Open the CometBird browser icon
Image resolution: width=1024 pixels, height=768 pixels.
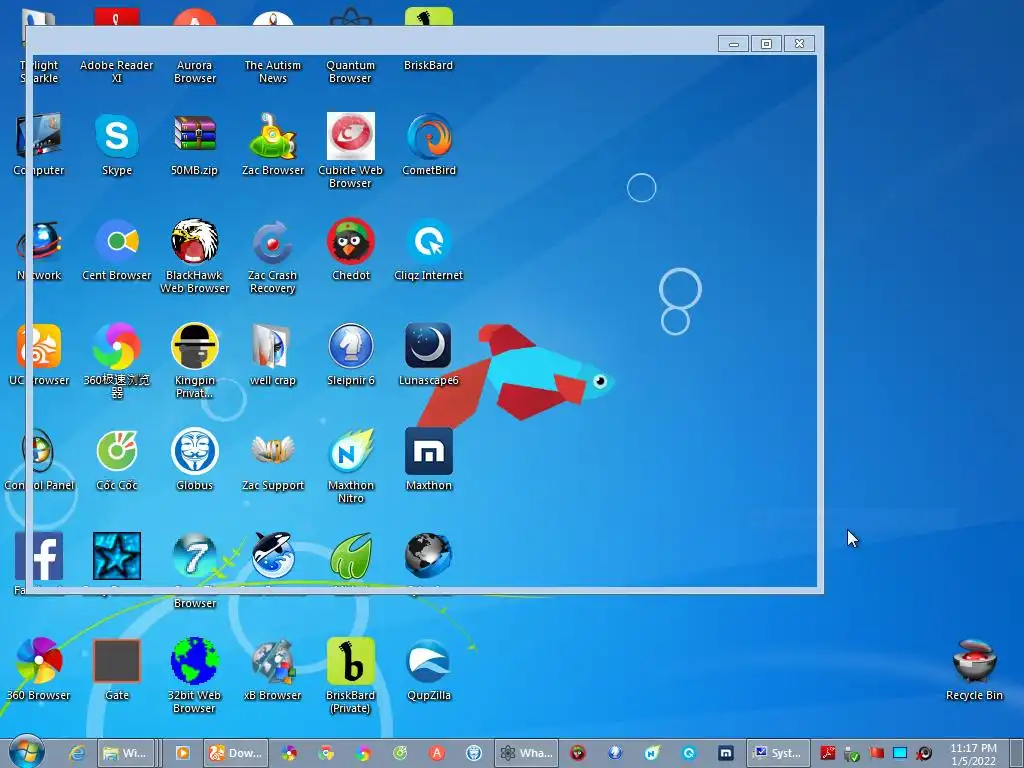click(428, 144)
